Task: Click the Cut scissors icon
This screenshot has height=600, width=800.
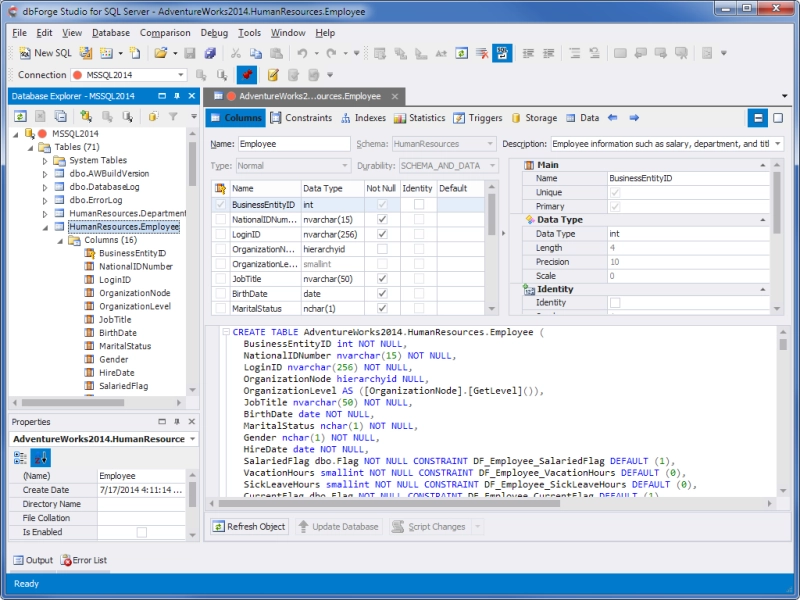Action: pos(235,53)
